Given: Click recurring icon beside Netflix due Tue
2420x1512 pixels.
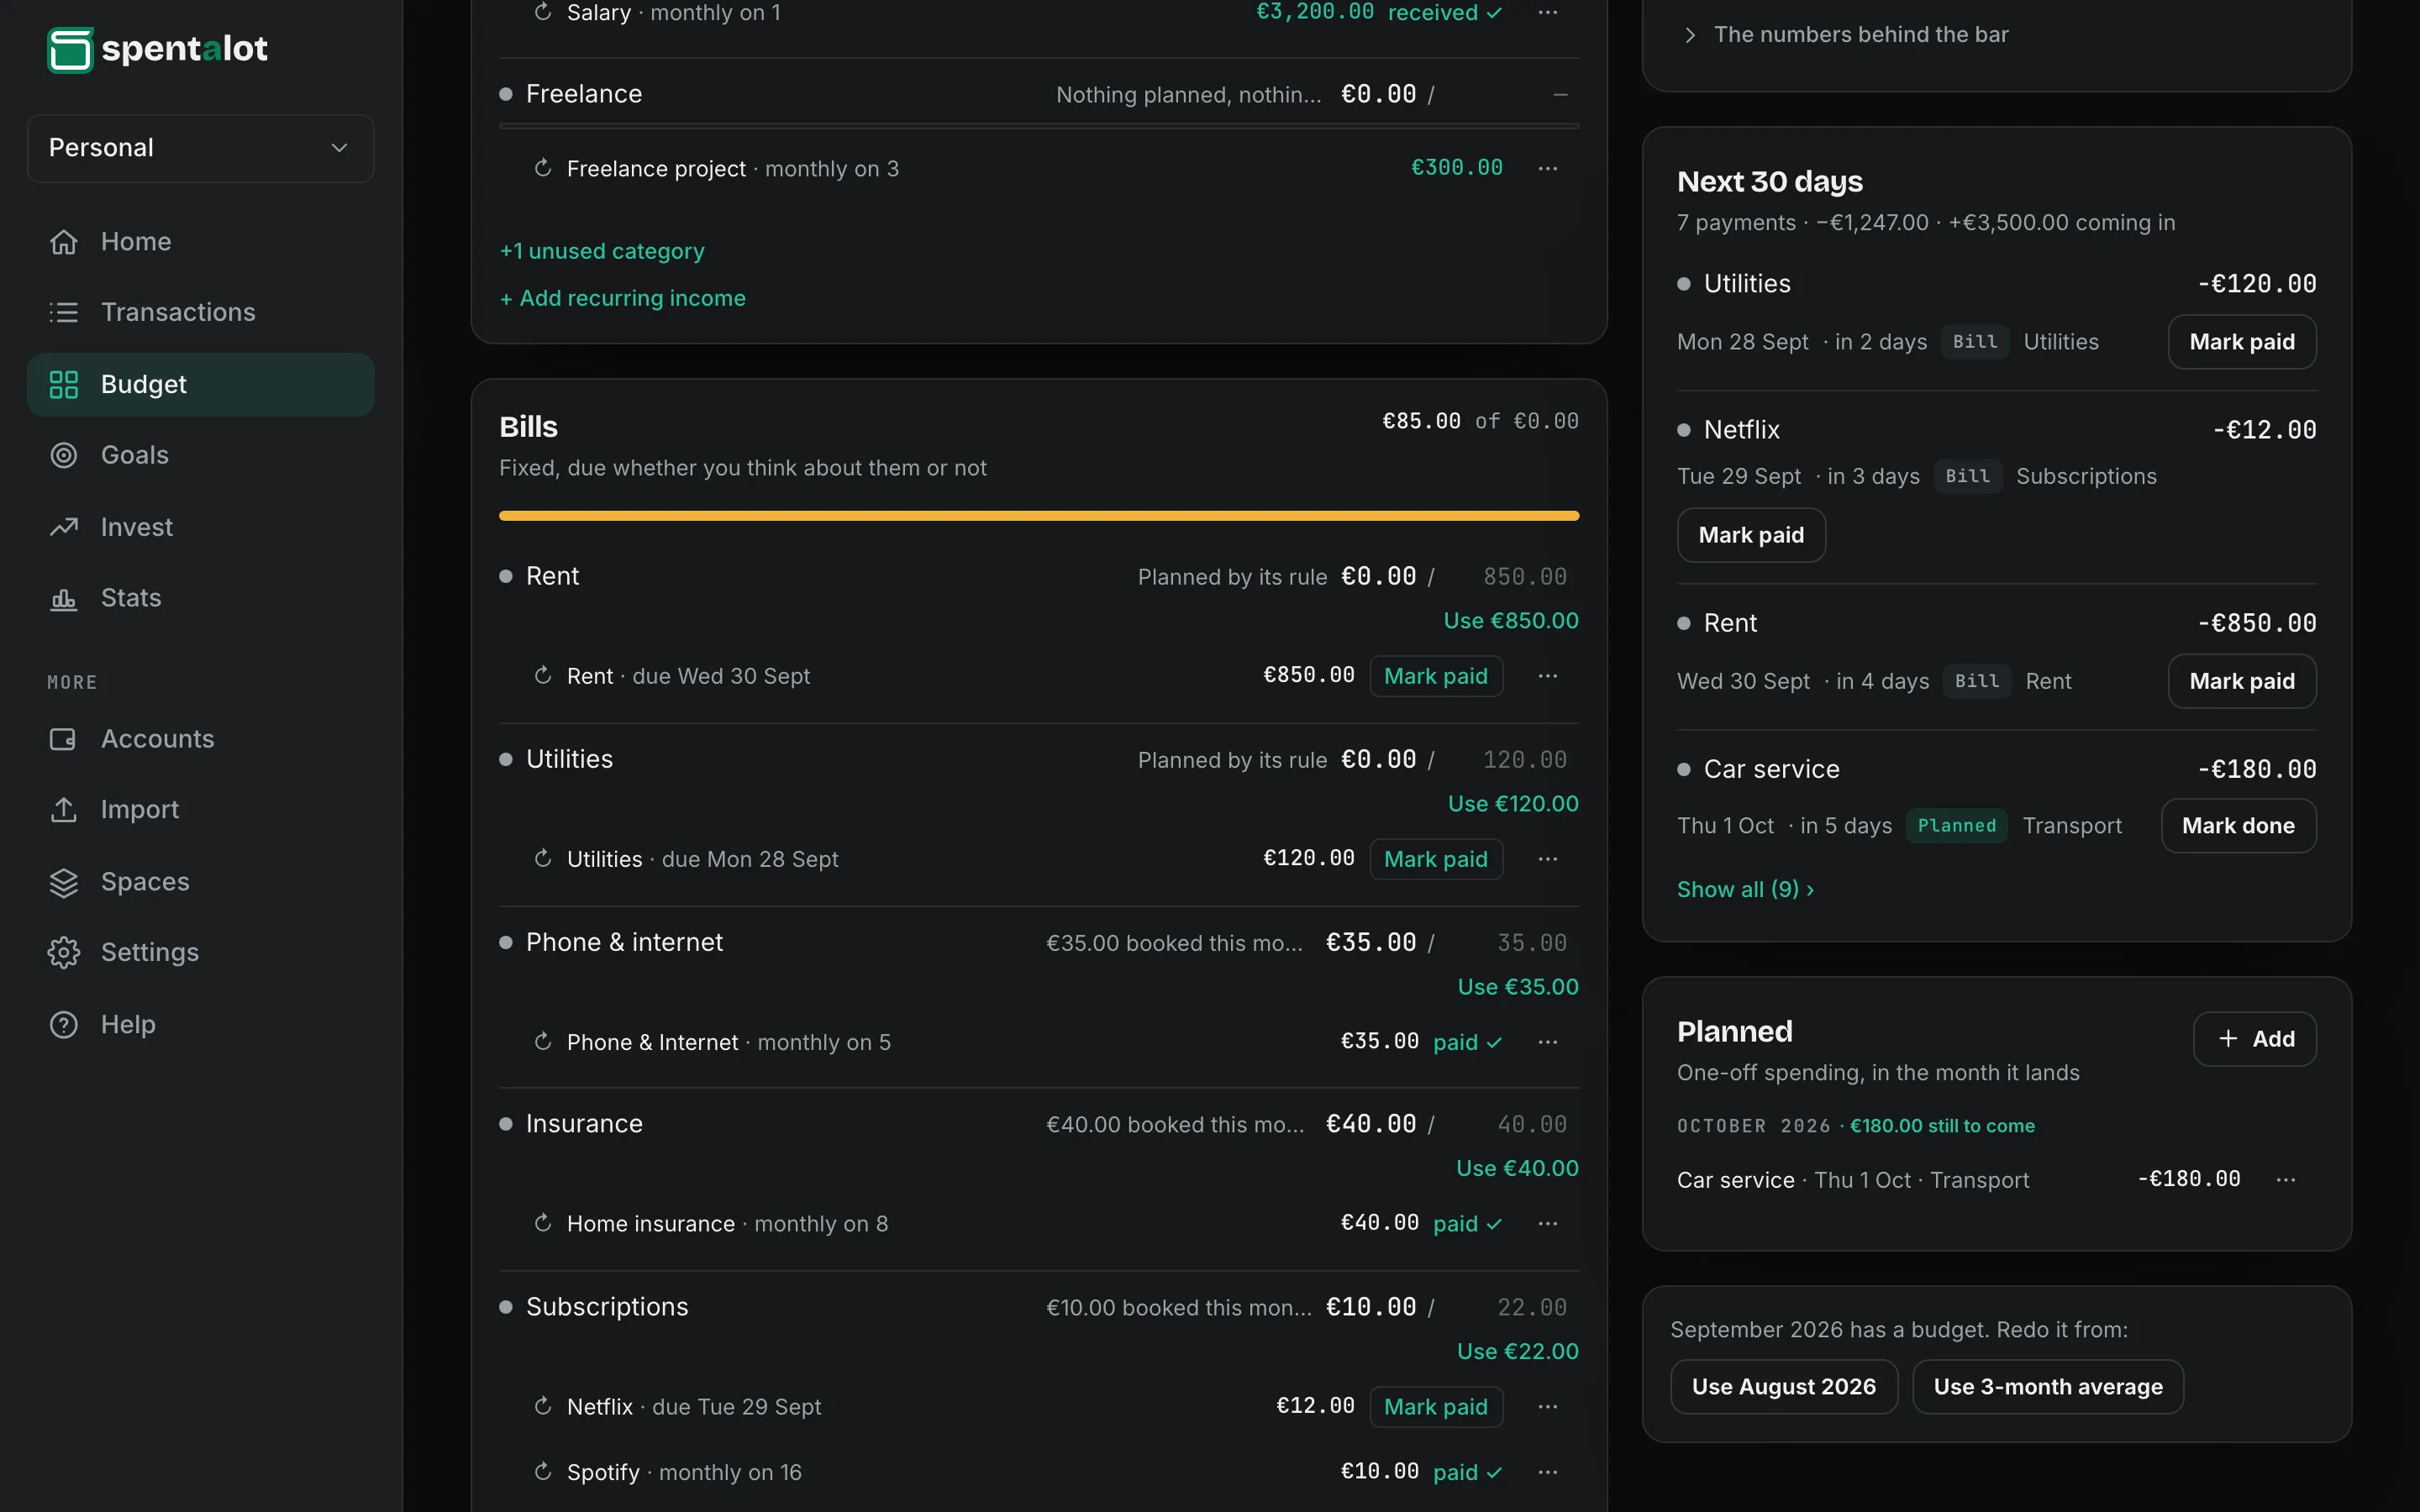Looking at the screenshot, I should (543, 1407).
